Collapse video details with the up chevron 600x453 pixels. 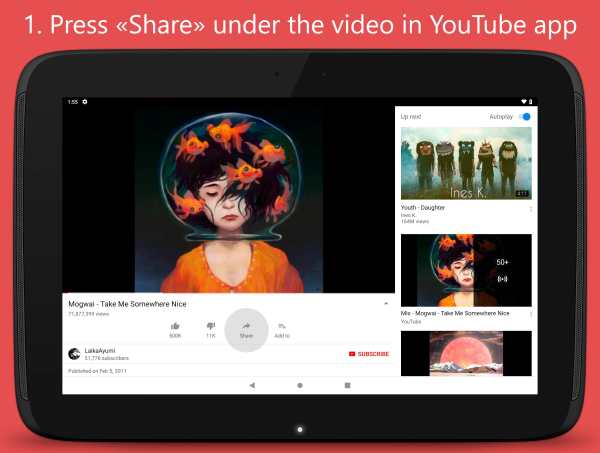click(x=386, y=303)
